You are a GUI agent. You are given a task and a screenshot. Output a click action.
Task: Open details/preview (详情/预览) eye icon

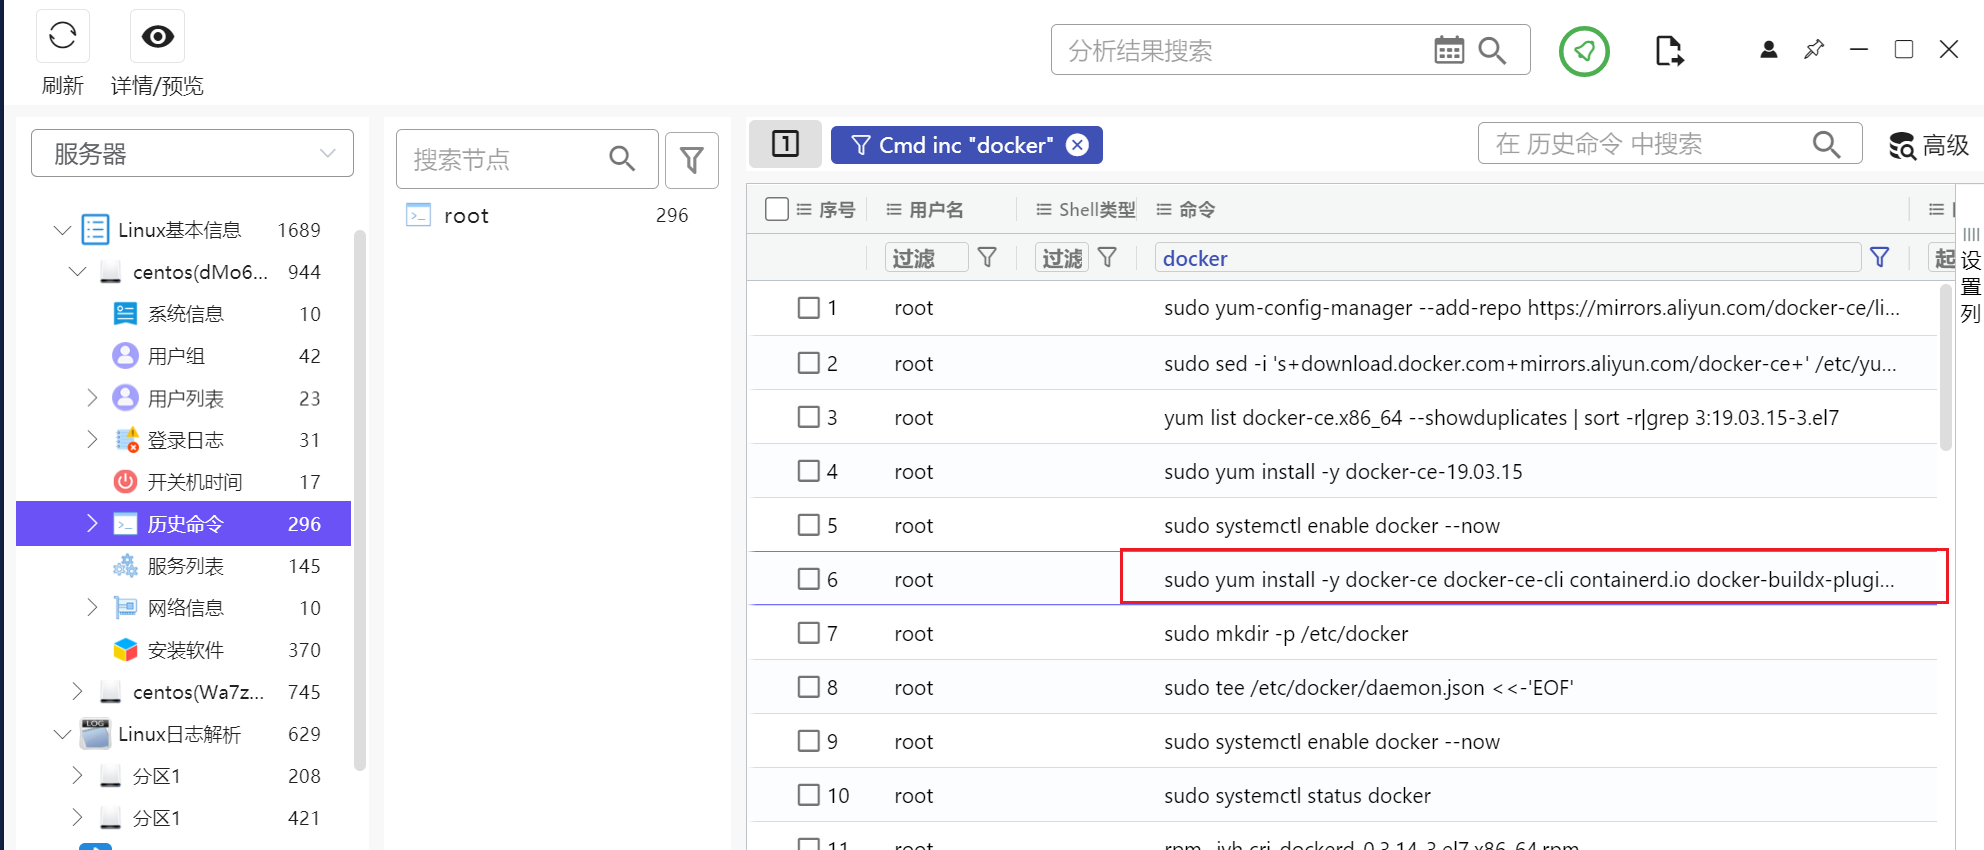157,37
